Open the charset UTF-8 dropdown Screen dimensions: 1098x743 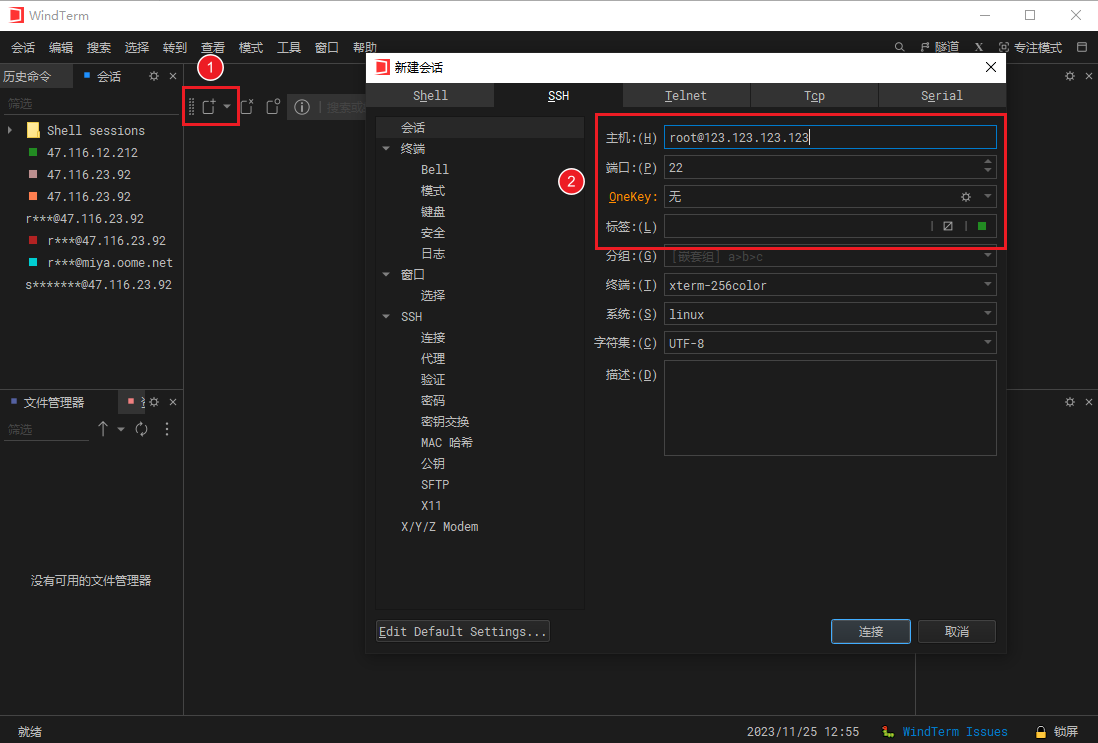(830, 343)
